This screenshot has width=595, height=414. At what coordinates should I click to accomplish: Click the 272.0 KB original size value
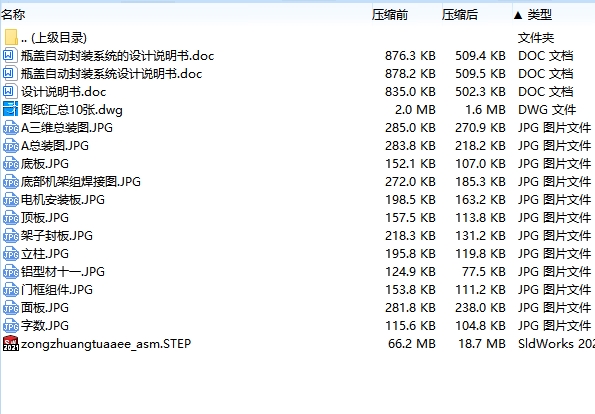(410, 182)
